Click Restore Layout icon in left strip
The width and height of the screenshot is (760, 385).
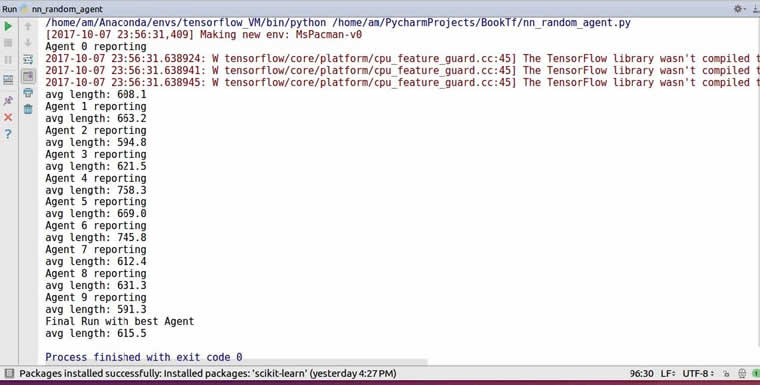pos(8,80)
